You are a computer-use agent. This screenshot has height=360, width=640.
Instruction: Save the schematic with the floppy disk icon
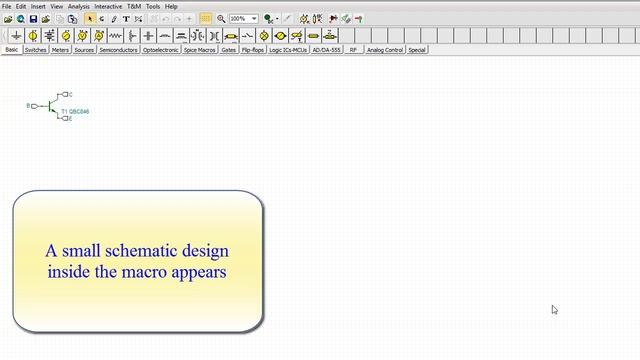pyautogui.click(x=33, y=19)
